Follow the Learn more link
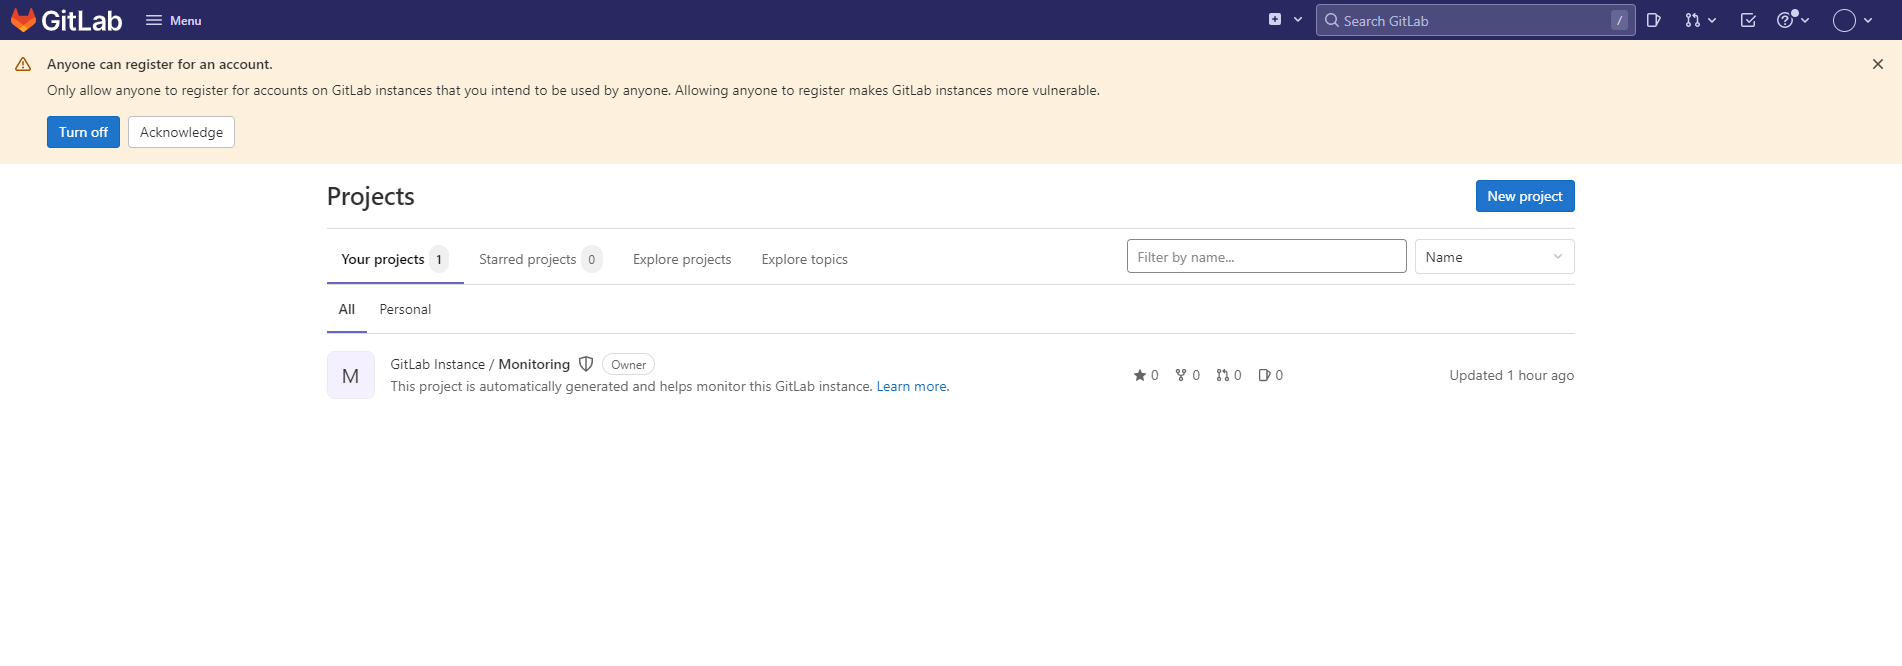Image resolution: width=1902 pixels, height=666 pixels. click(x=911, y=387)
